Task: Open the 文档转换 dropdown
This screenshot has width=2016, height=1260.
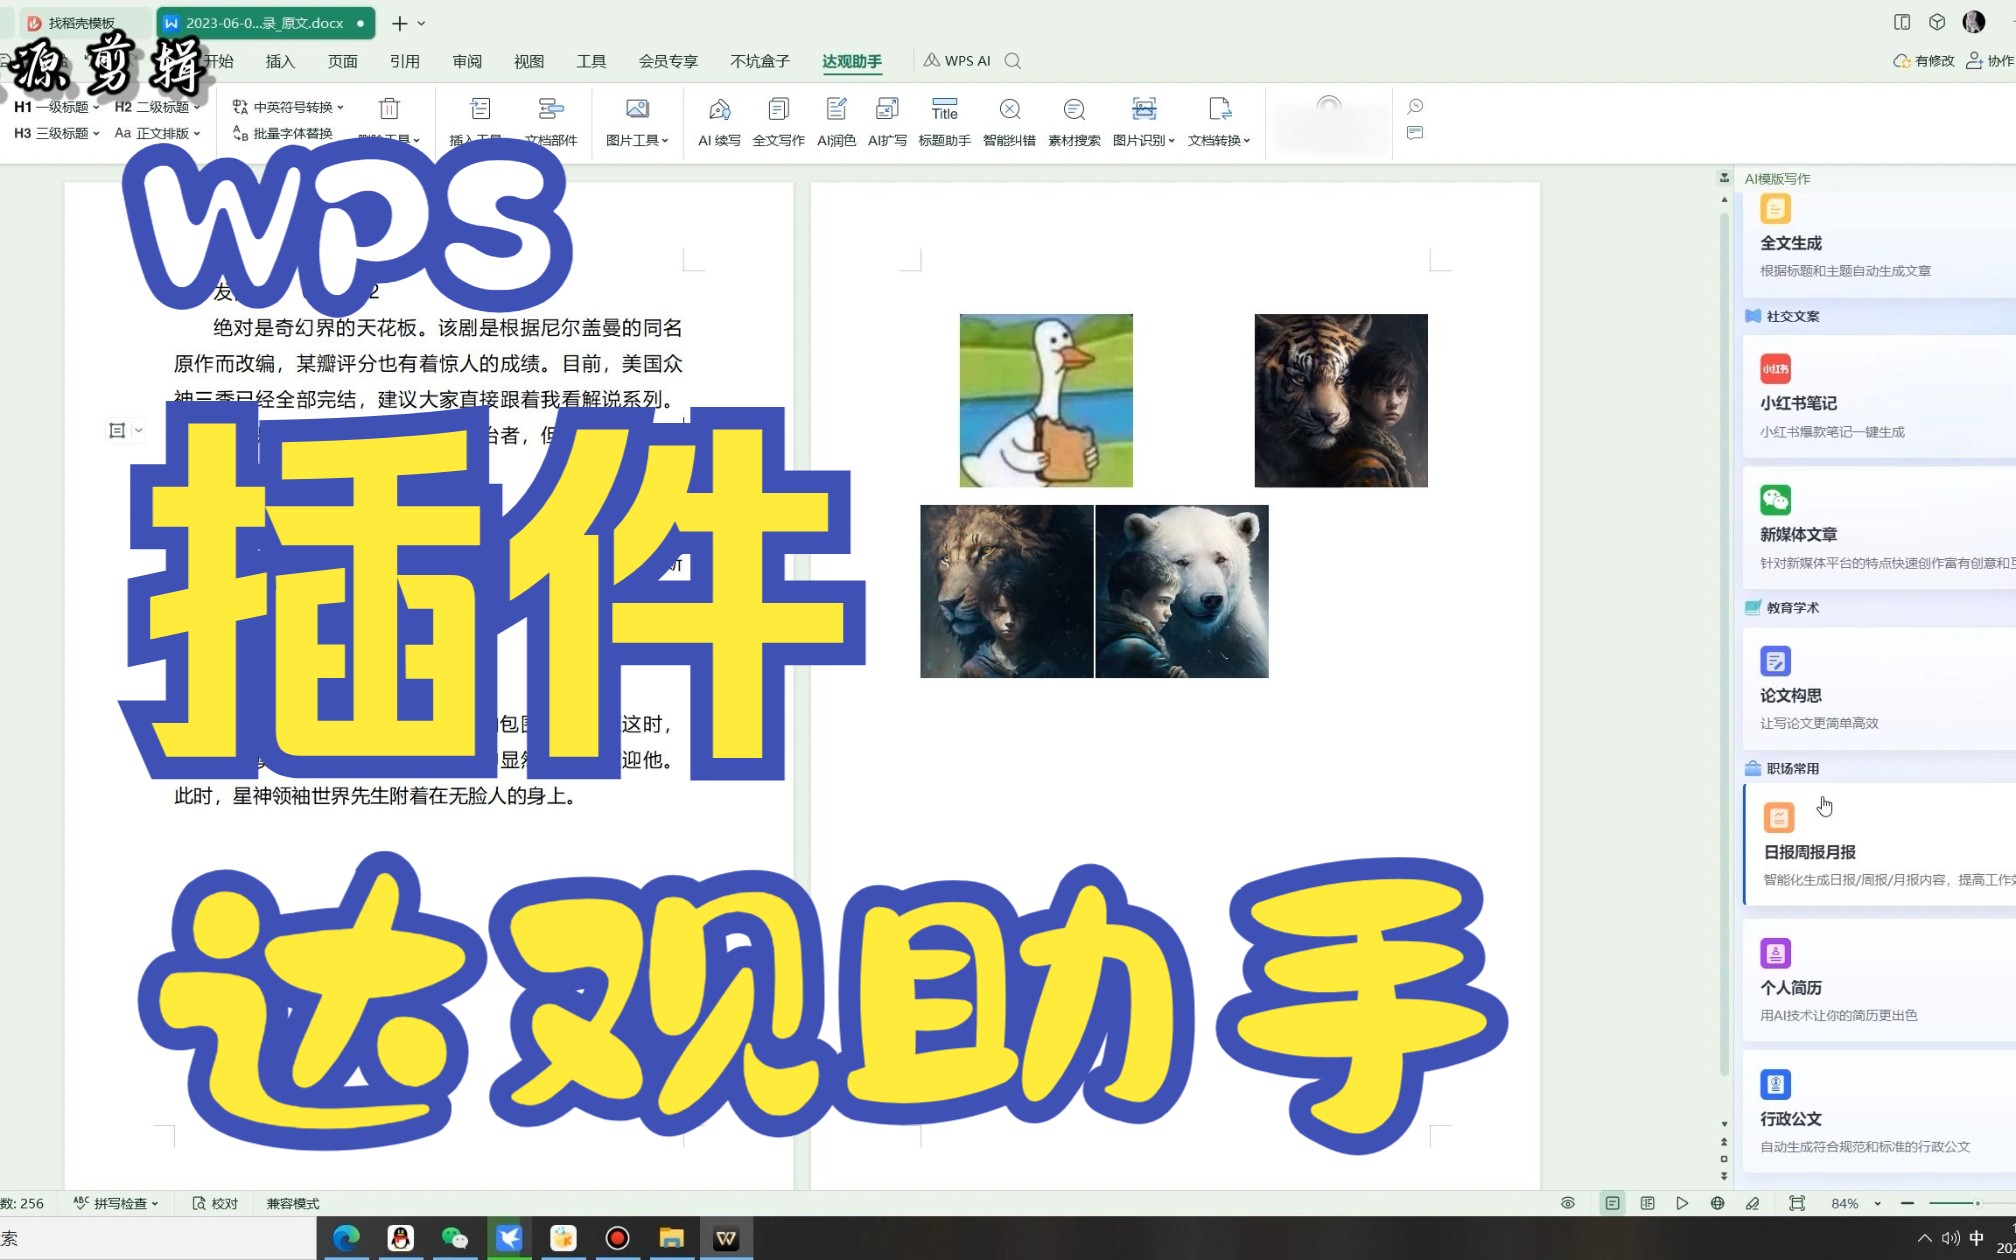Action: [x=1219, y=122]
